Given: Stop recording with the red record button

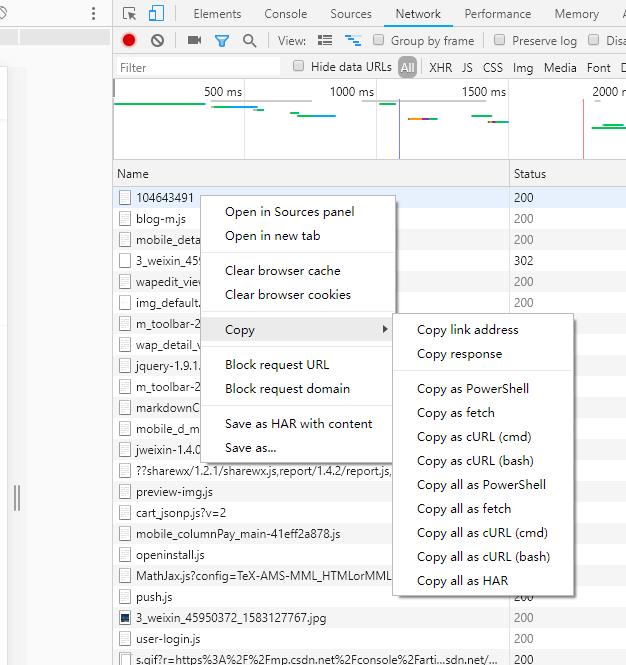Looking at the screenshot, I should 129,40.
